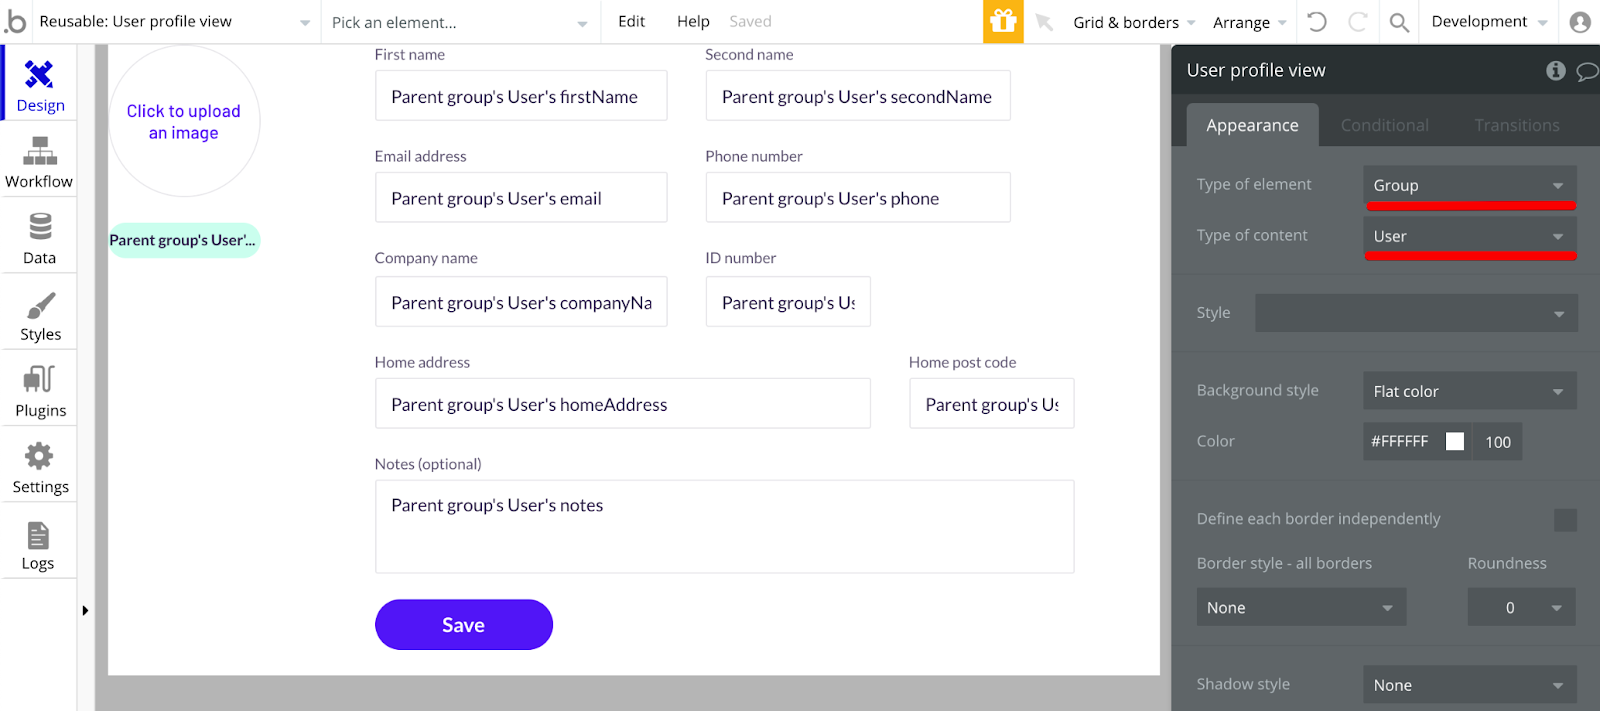
Task: Select the 'Home address' label text
Action: click(x=422, y=362)
